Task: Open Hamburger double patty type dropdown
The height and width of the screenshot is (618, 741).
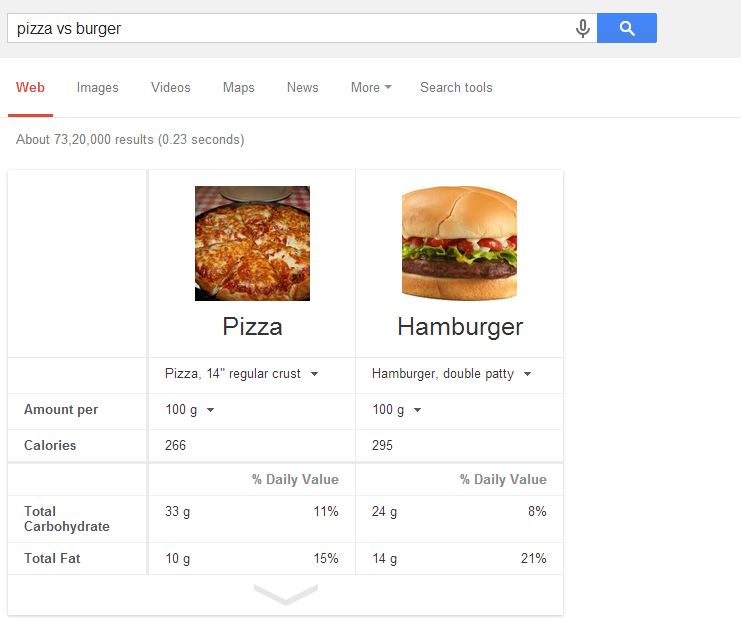Action: coord(451,374)
